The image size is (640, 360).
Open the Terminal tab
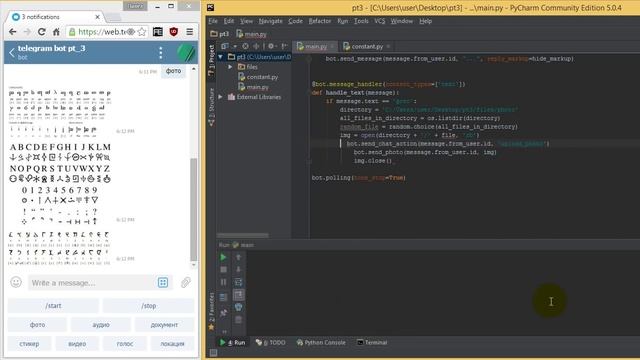coord(372,342)
